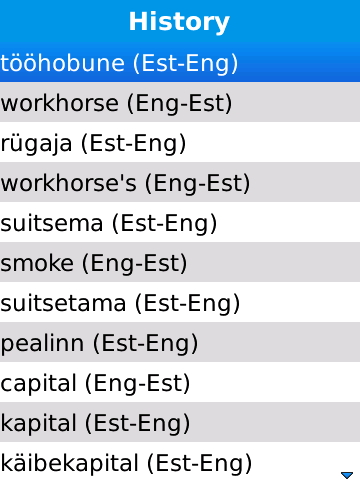360x480 pixels.
Task: Choose the workhorse's (Eng-Est) entry
Action: 180,182
